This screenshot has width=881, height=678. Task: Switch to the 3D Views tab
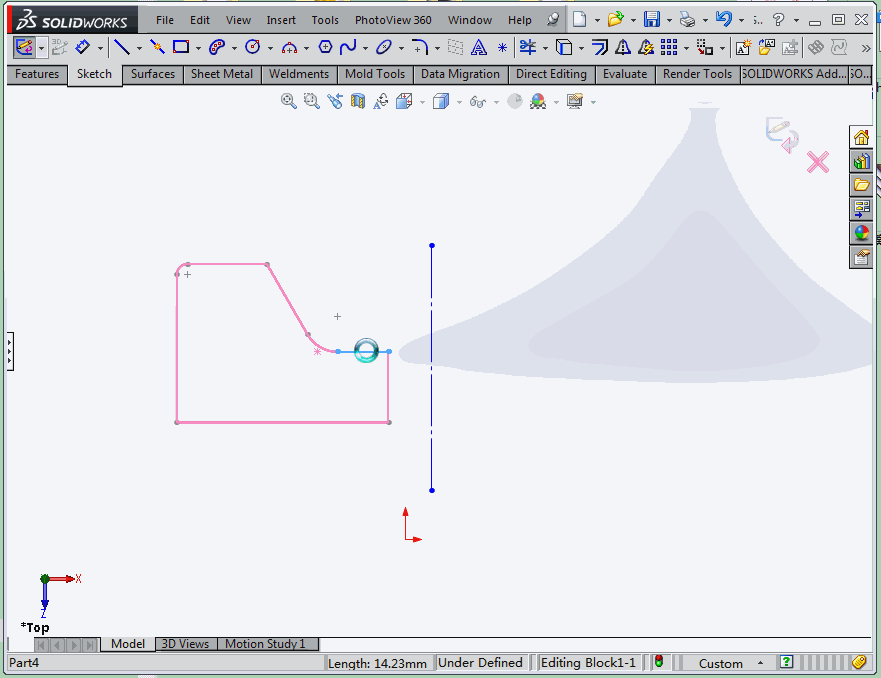[x=185, y=644]
